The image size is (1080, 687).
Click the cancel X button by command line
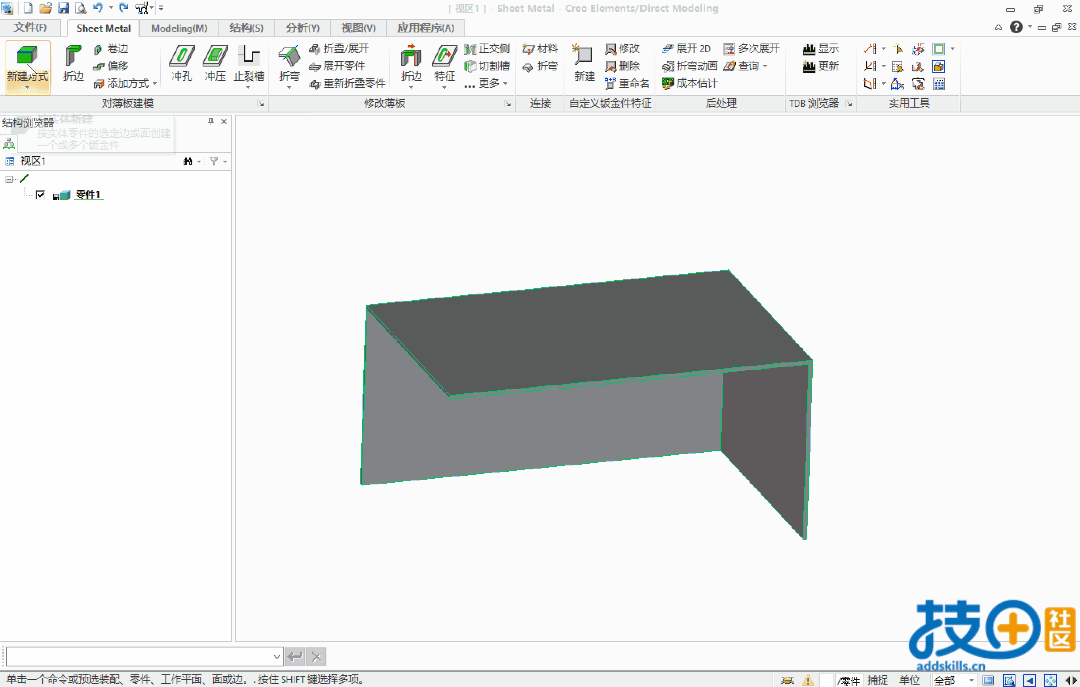[x=316, y=657]
